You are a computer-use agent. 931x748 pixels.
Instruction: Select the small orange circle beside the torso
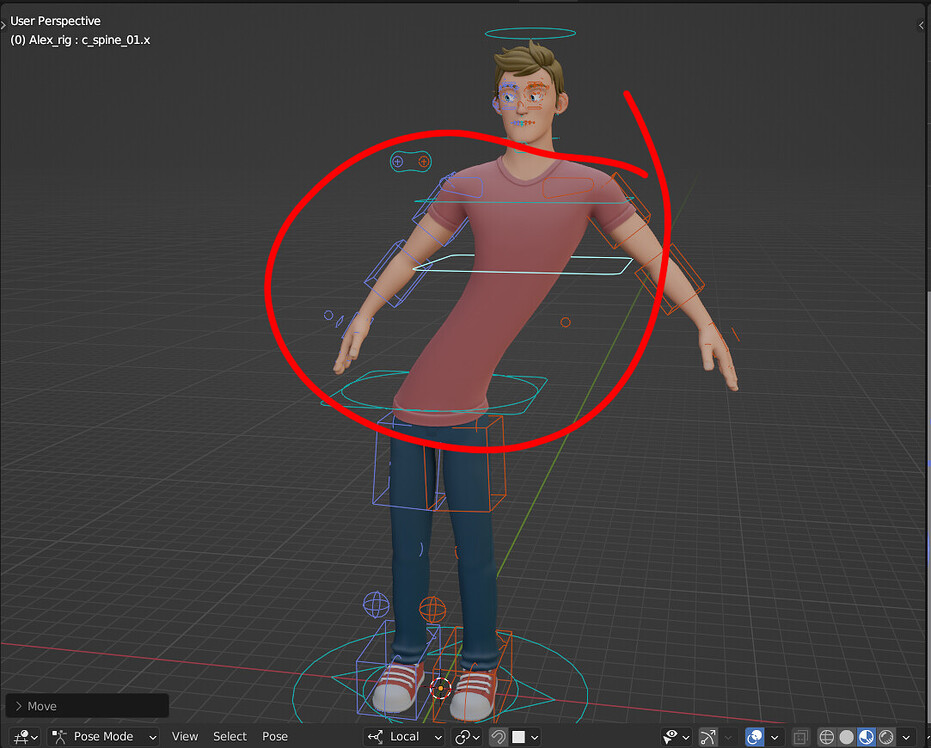click(565, 322)
